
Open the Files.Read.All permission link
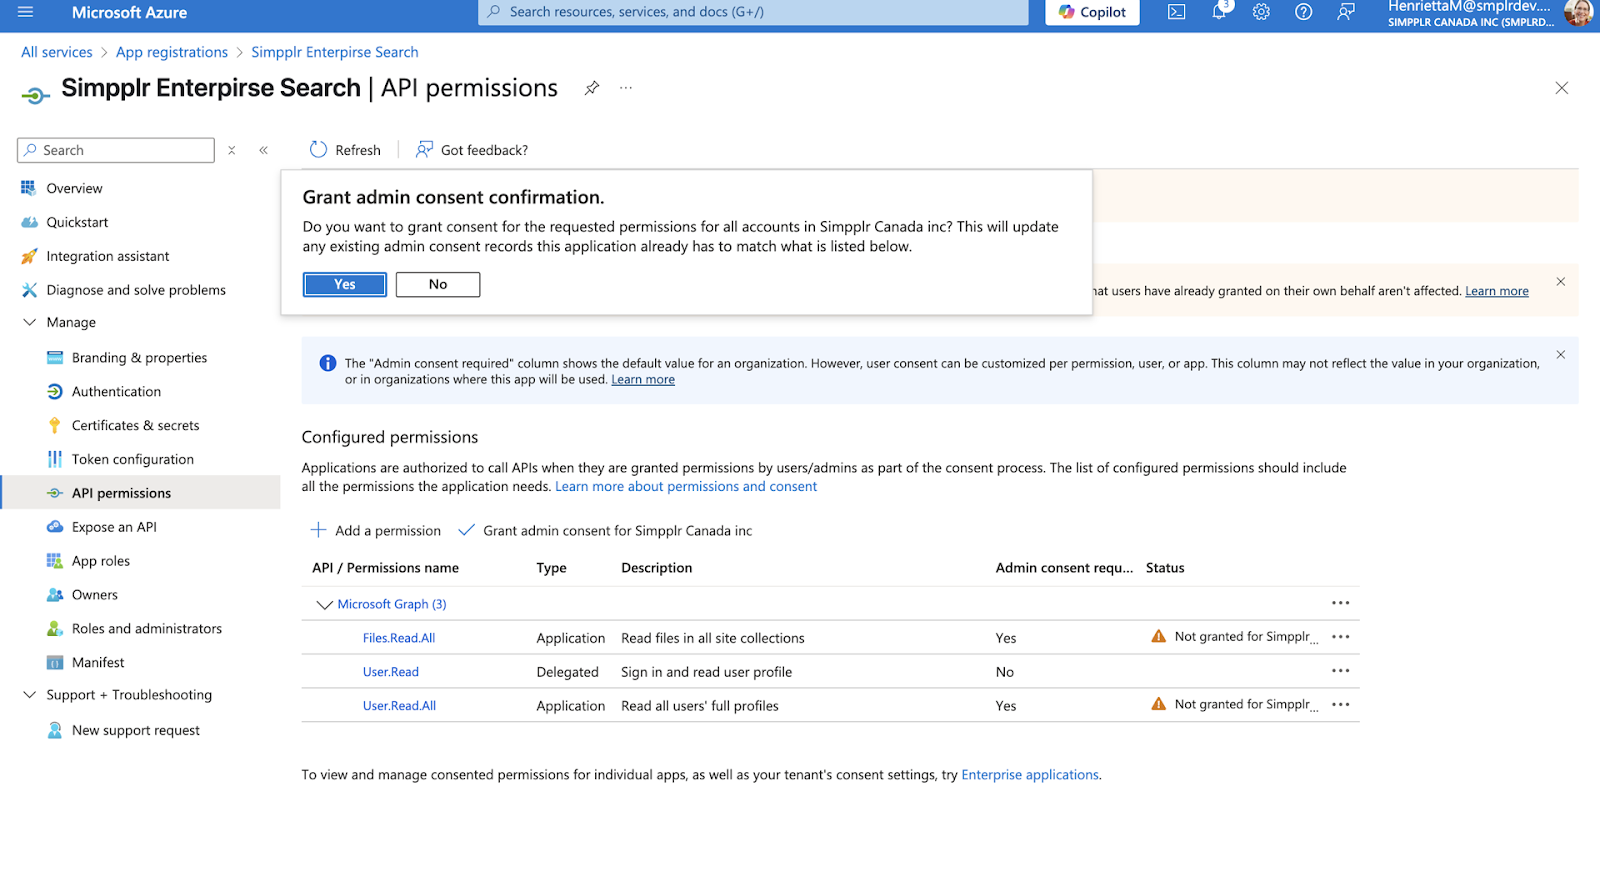pos(398,638)
